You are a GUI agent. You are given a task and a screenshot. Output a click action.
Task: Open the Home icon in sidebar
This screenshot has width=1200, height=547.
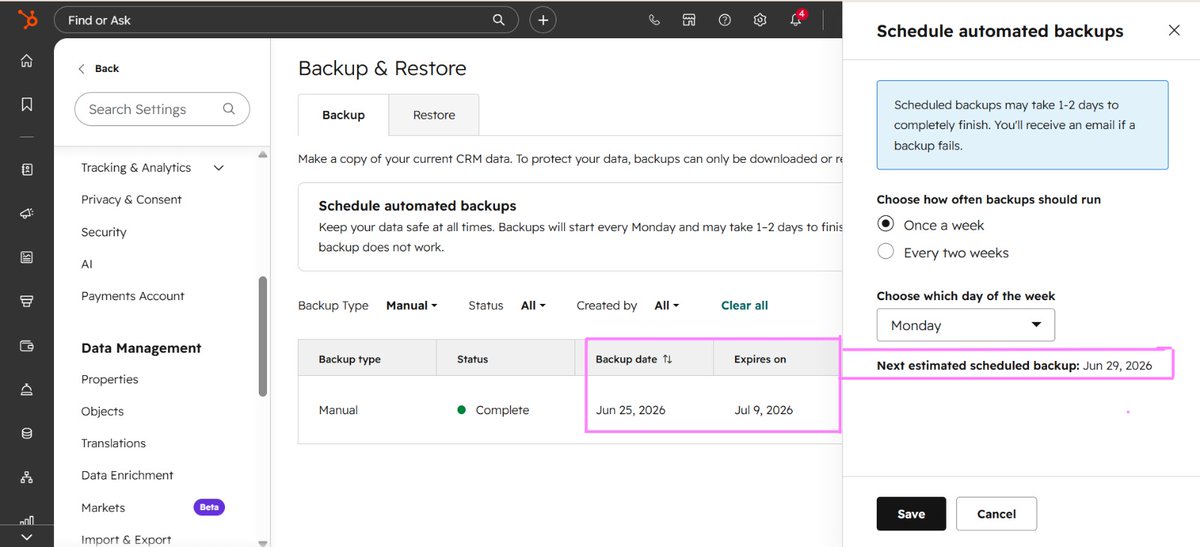pyautogui.click(x=27, y=61)
